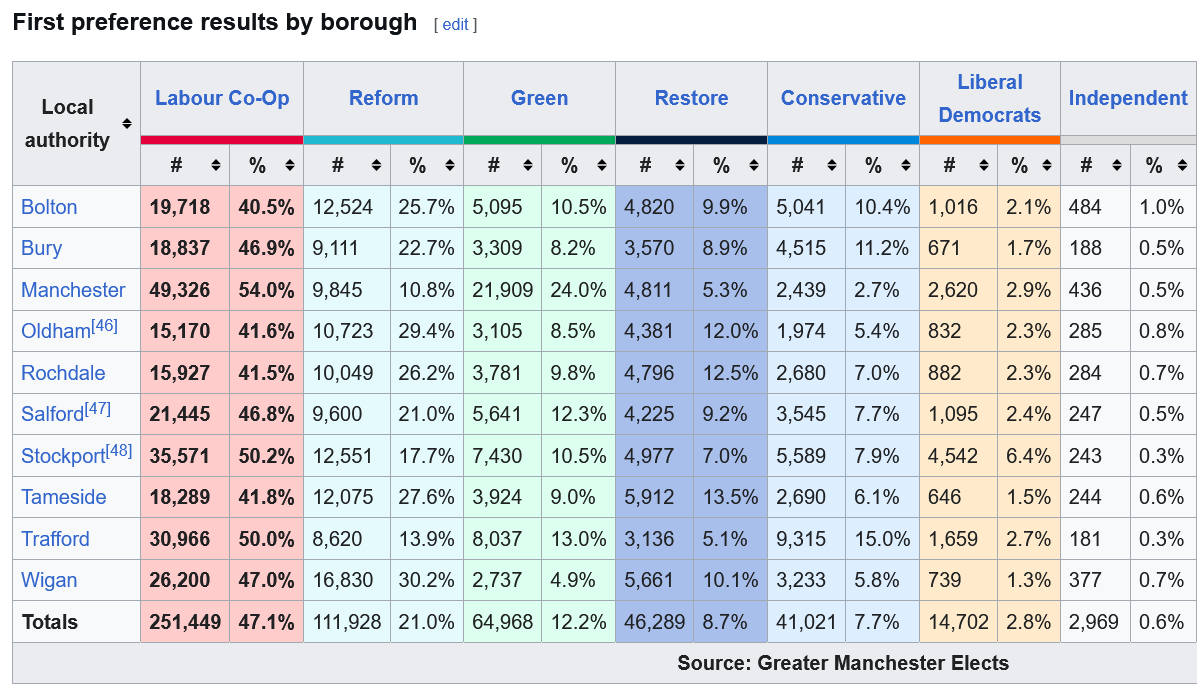Open the Oldham borough link
1197x685 pixels.
(x=56, y=331)
